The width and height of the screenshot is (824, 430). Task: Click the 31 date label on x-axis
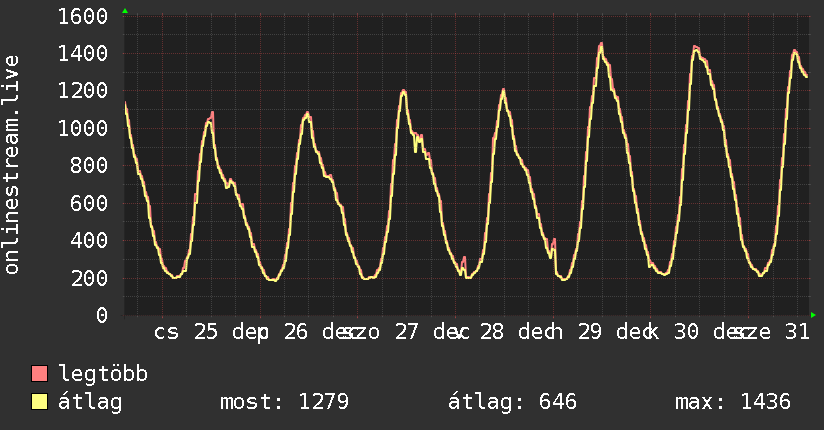[797, 332]
